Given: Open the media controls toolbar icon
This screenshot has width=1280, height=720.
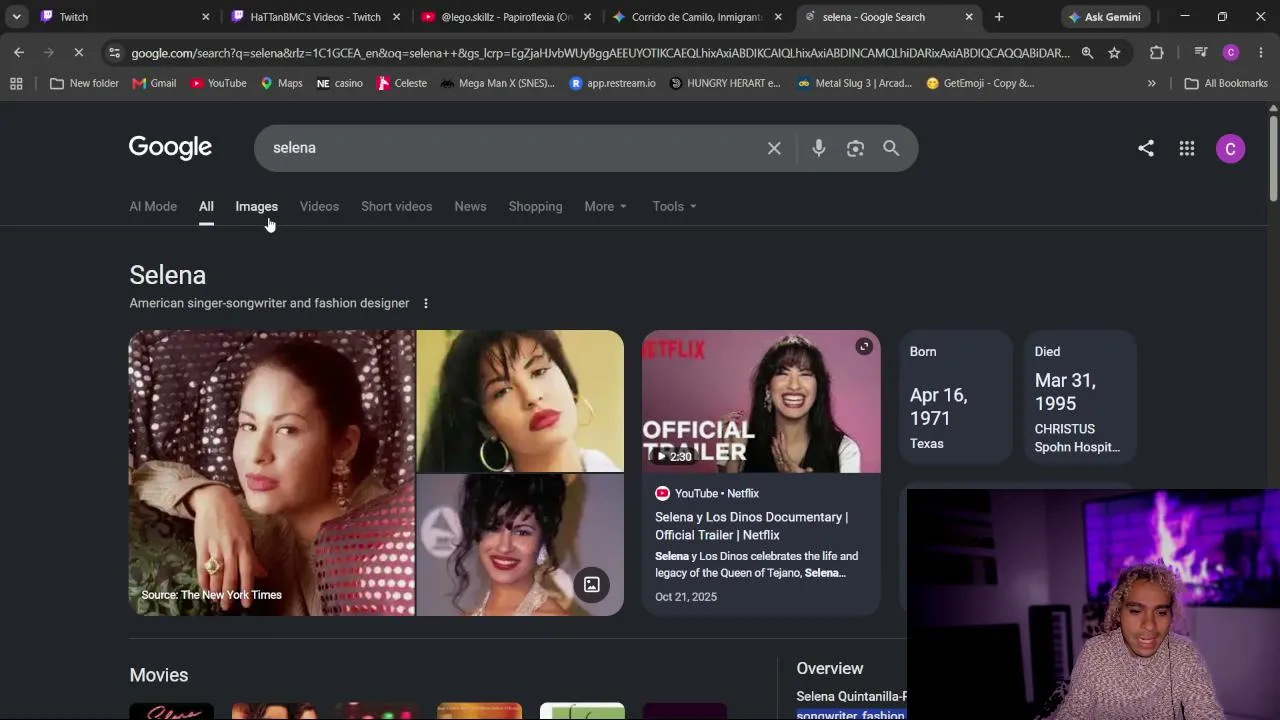Looking at the screenshot, I should (1201, 53).
